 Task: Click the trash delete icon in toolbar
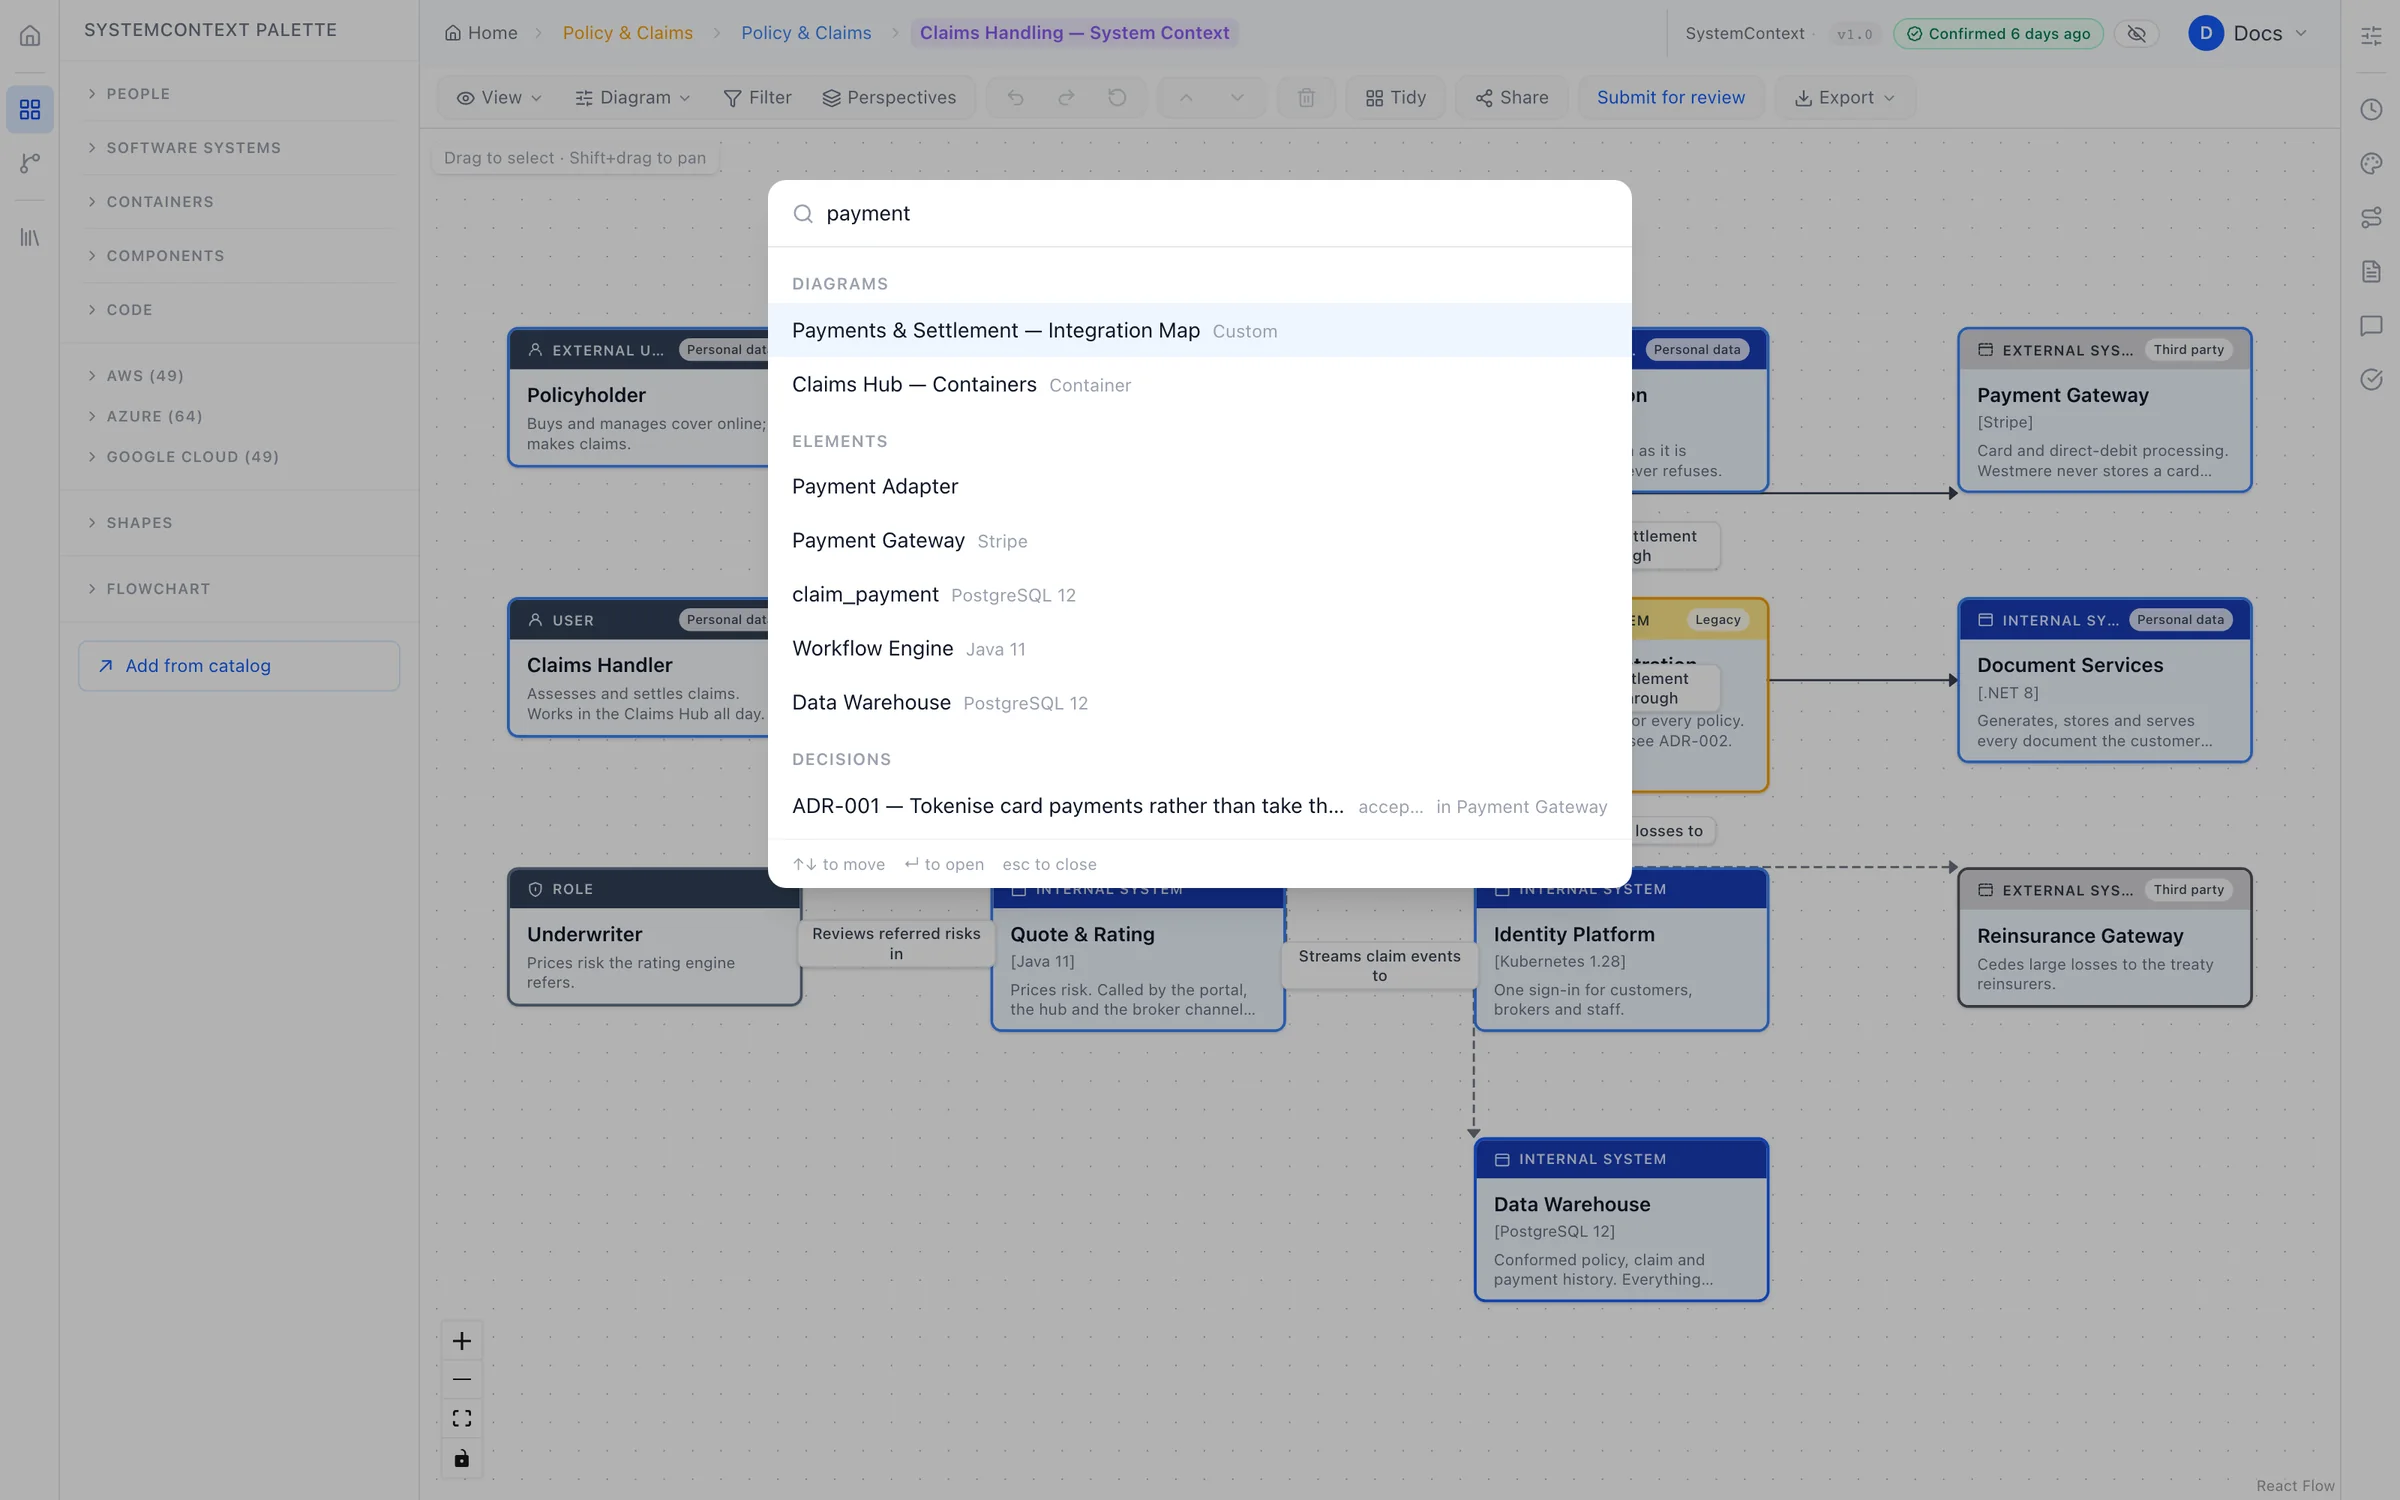coord(1306,97)
